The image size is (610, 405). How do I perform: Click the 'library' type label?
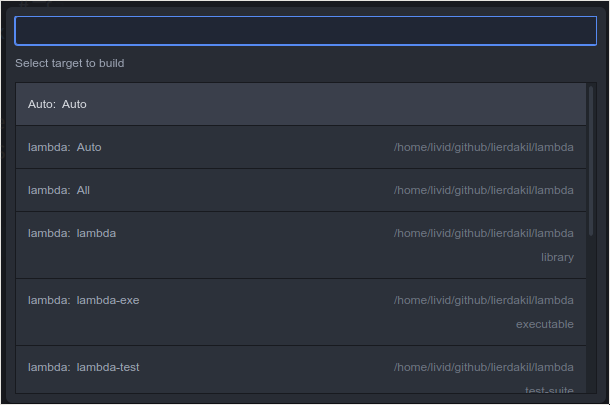(557, 258)
